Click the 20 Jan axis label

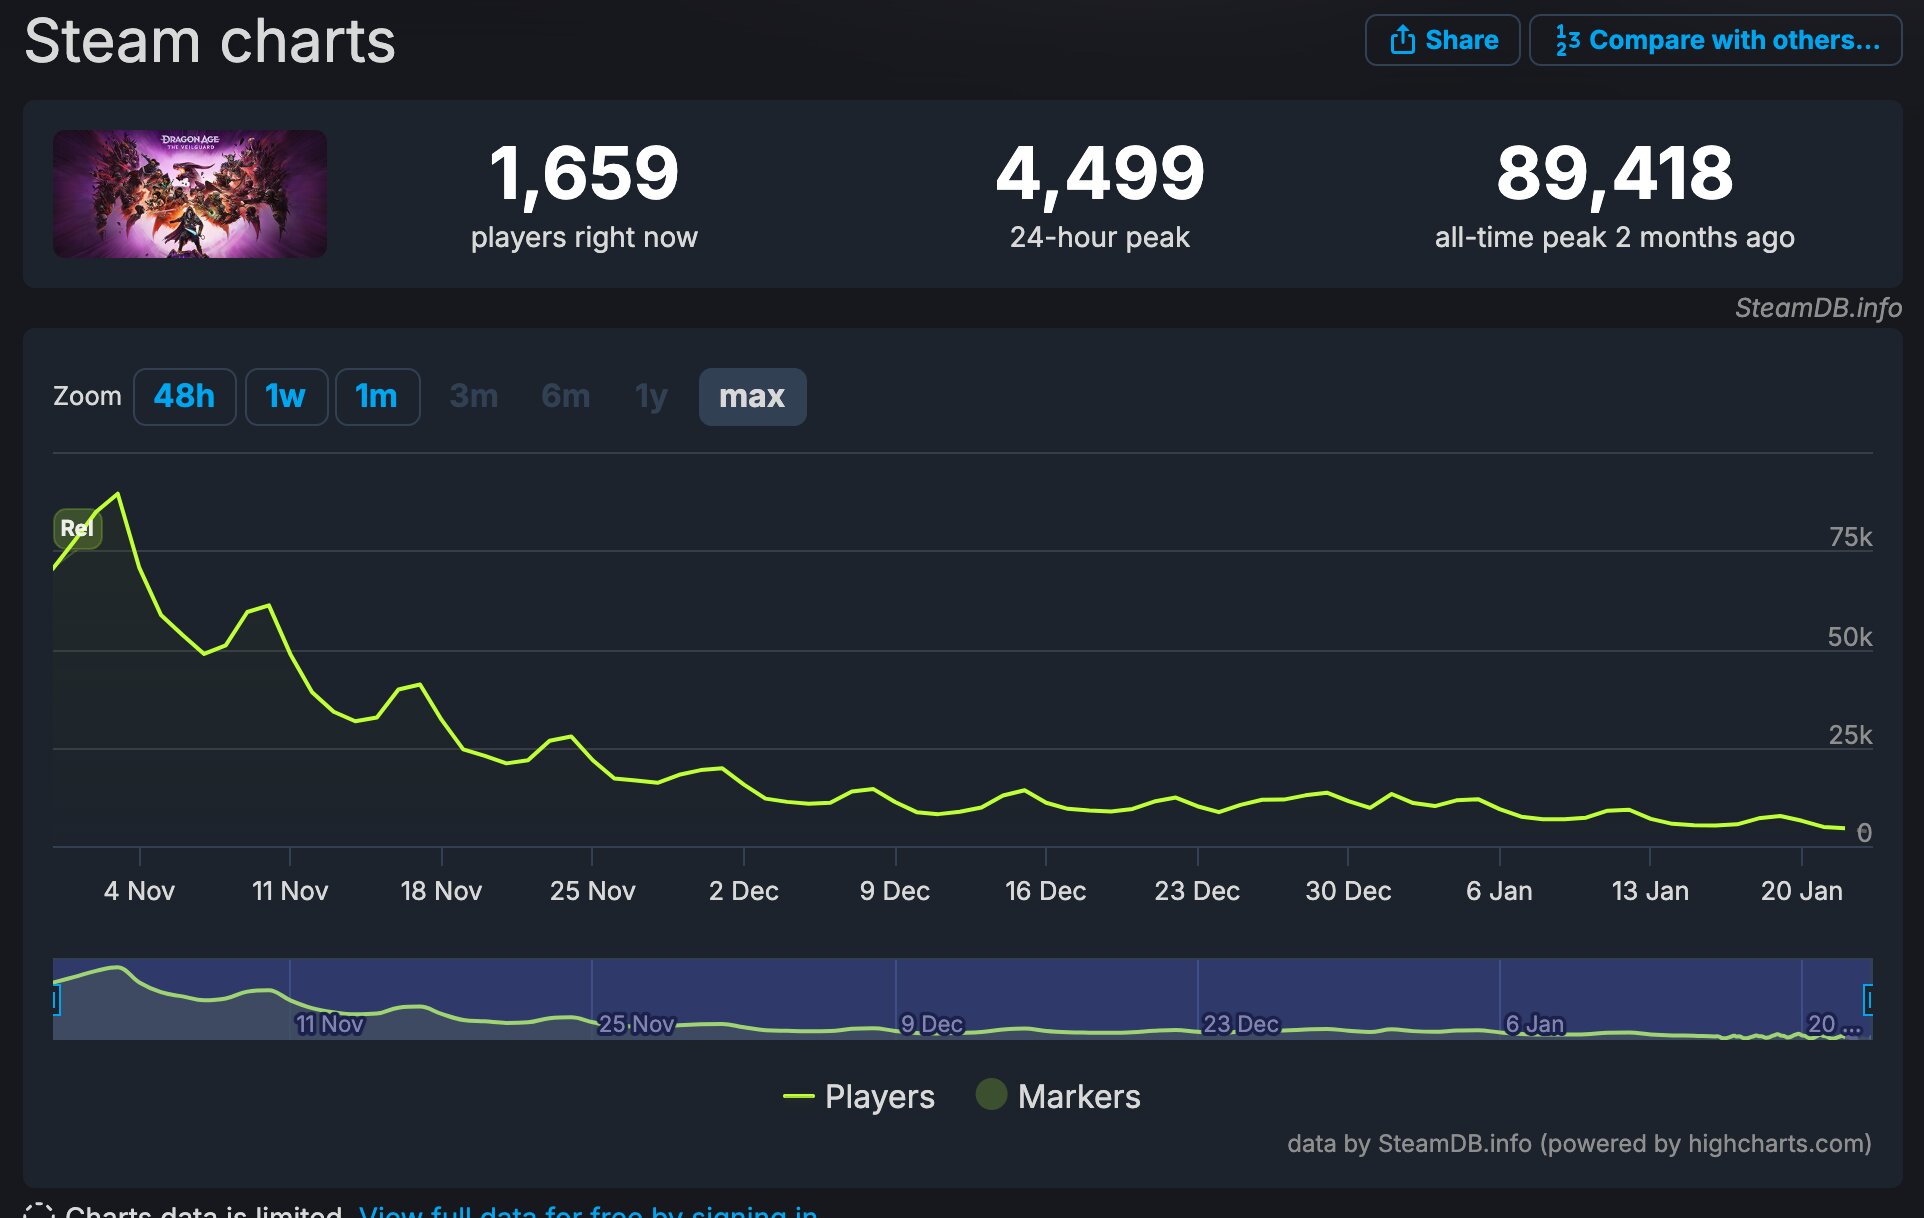pos(1801,891)
